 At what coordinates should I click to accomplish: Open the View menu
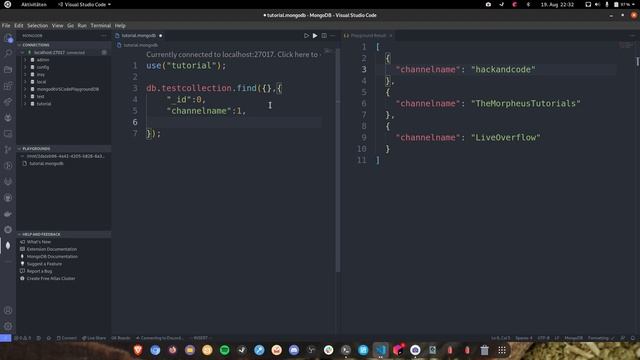tap(58, 25)
